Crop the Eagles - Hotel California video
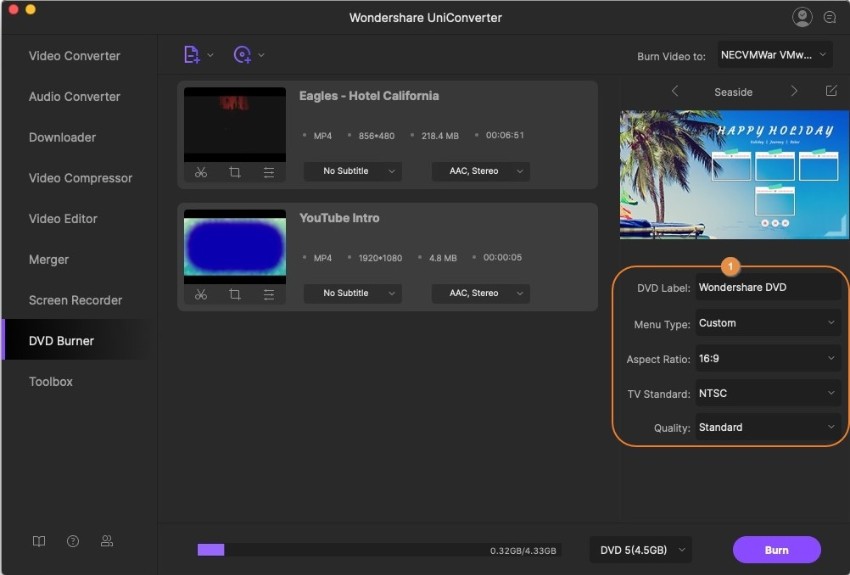Image resolution: width=850 pixels, height=575 pixels. 235,172
